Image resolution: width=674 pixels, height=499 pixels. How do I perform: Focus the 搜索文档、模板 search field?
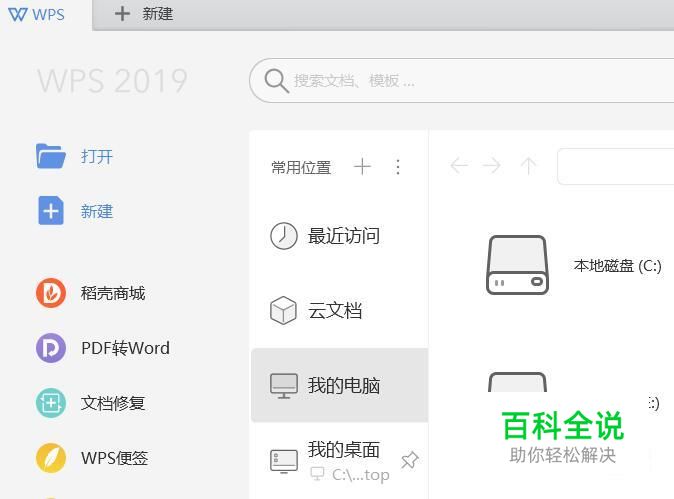[462, 80]
